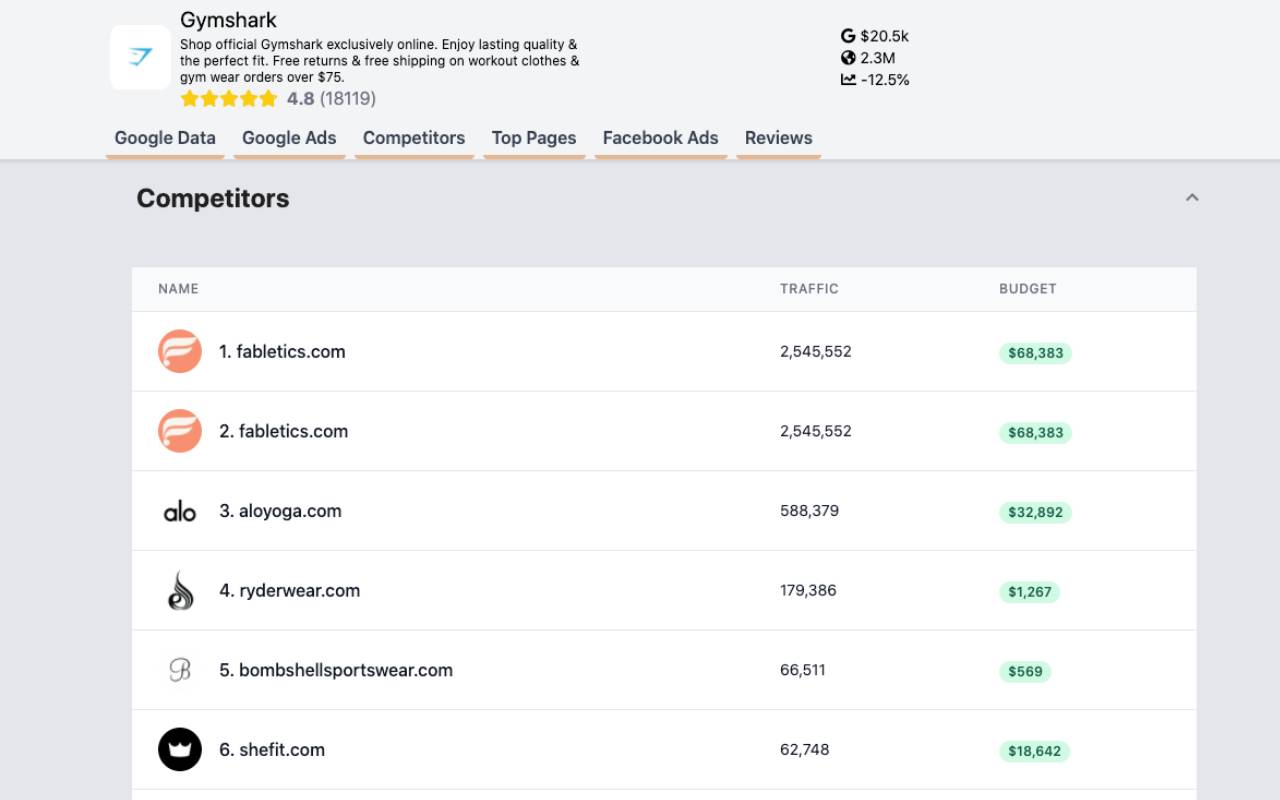Click the ryderwear.com flame logo
The image size is (1280, 800).
point(180,591)
